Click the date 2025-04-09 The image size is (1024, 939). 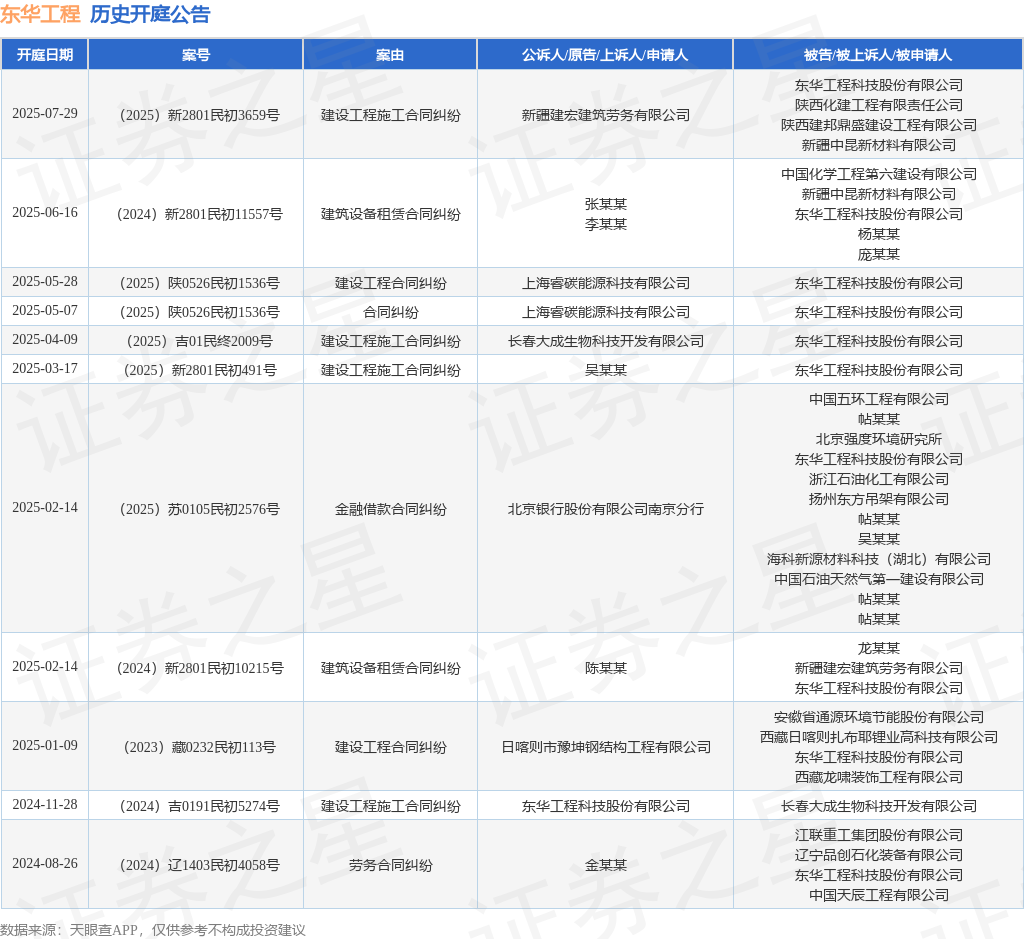coord(45,340)
